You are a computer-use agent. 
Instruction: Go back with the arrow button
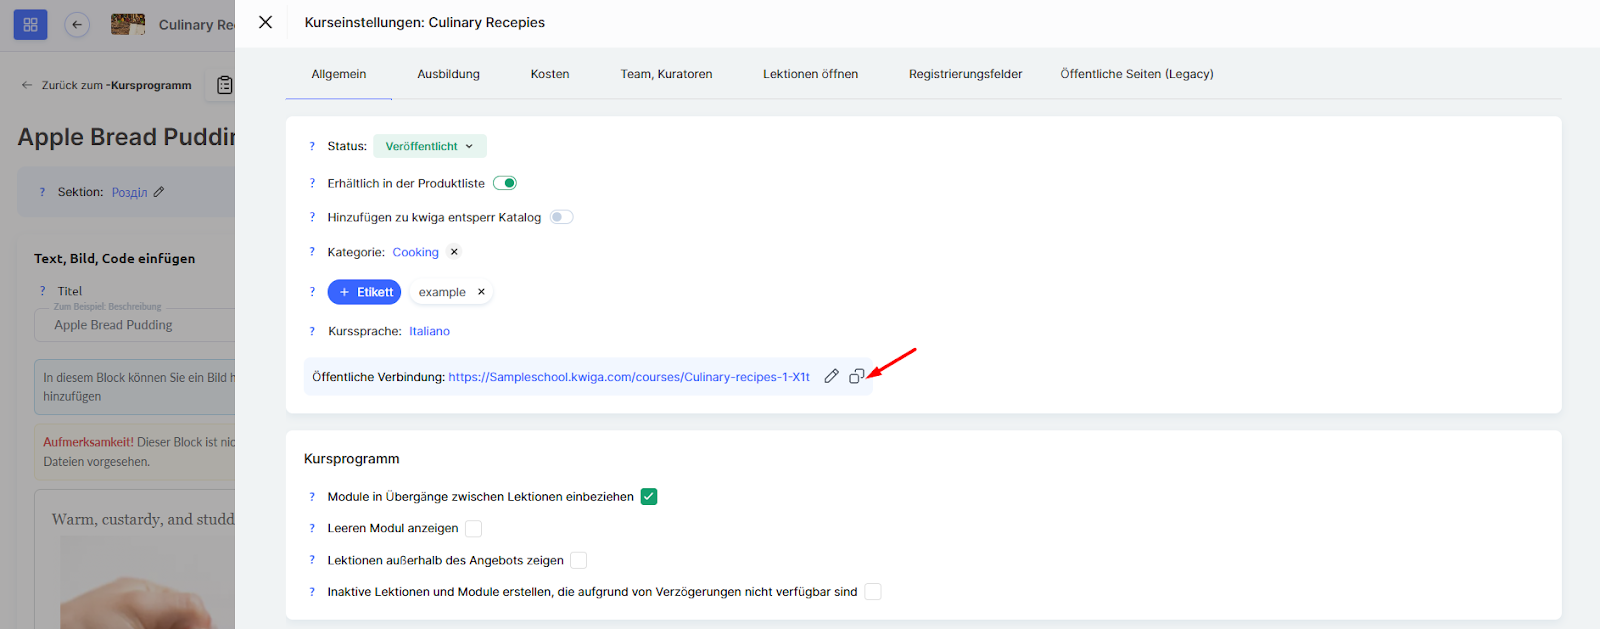pos(77,24)
